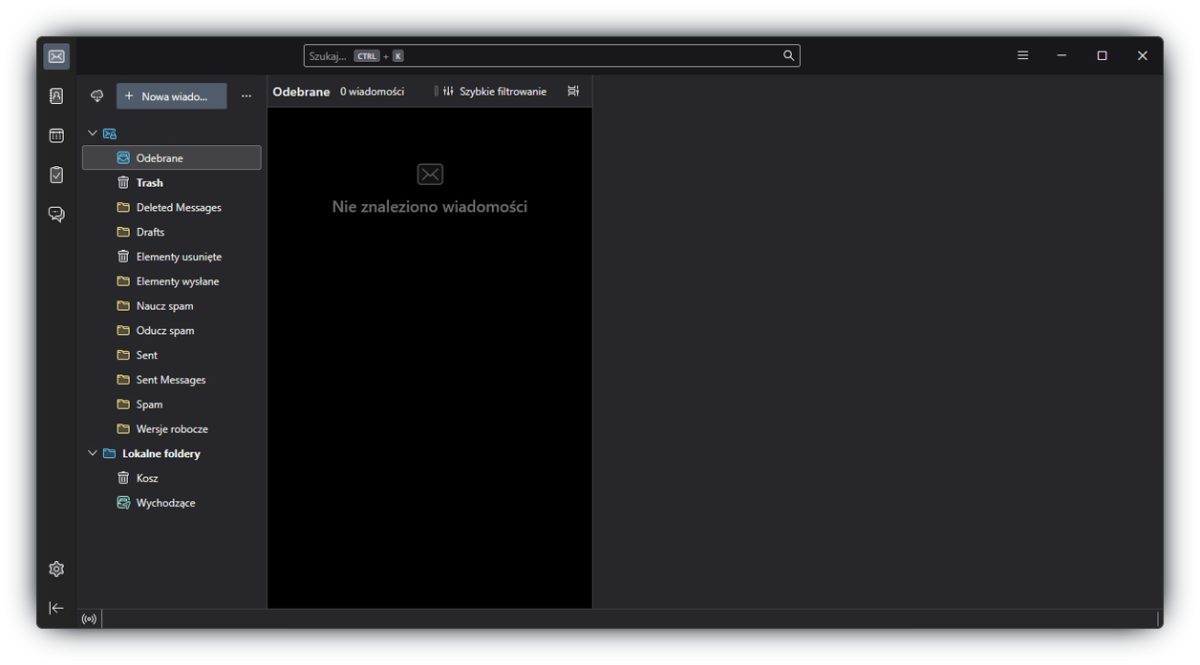
Task: Click the search magnifier in the search bar
Action: point(789,55)
